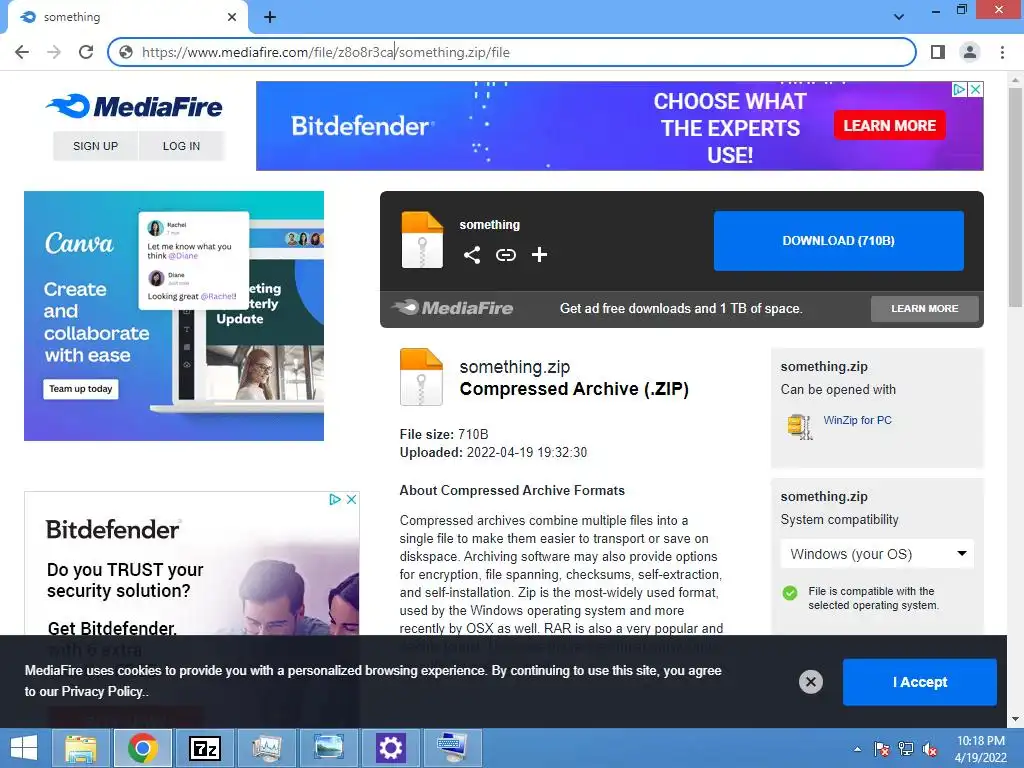
Task: Open the photo viewer taskbar icon
Action: point(328,748)
